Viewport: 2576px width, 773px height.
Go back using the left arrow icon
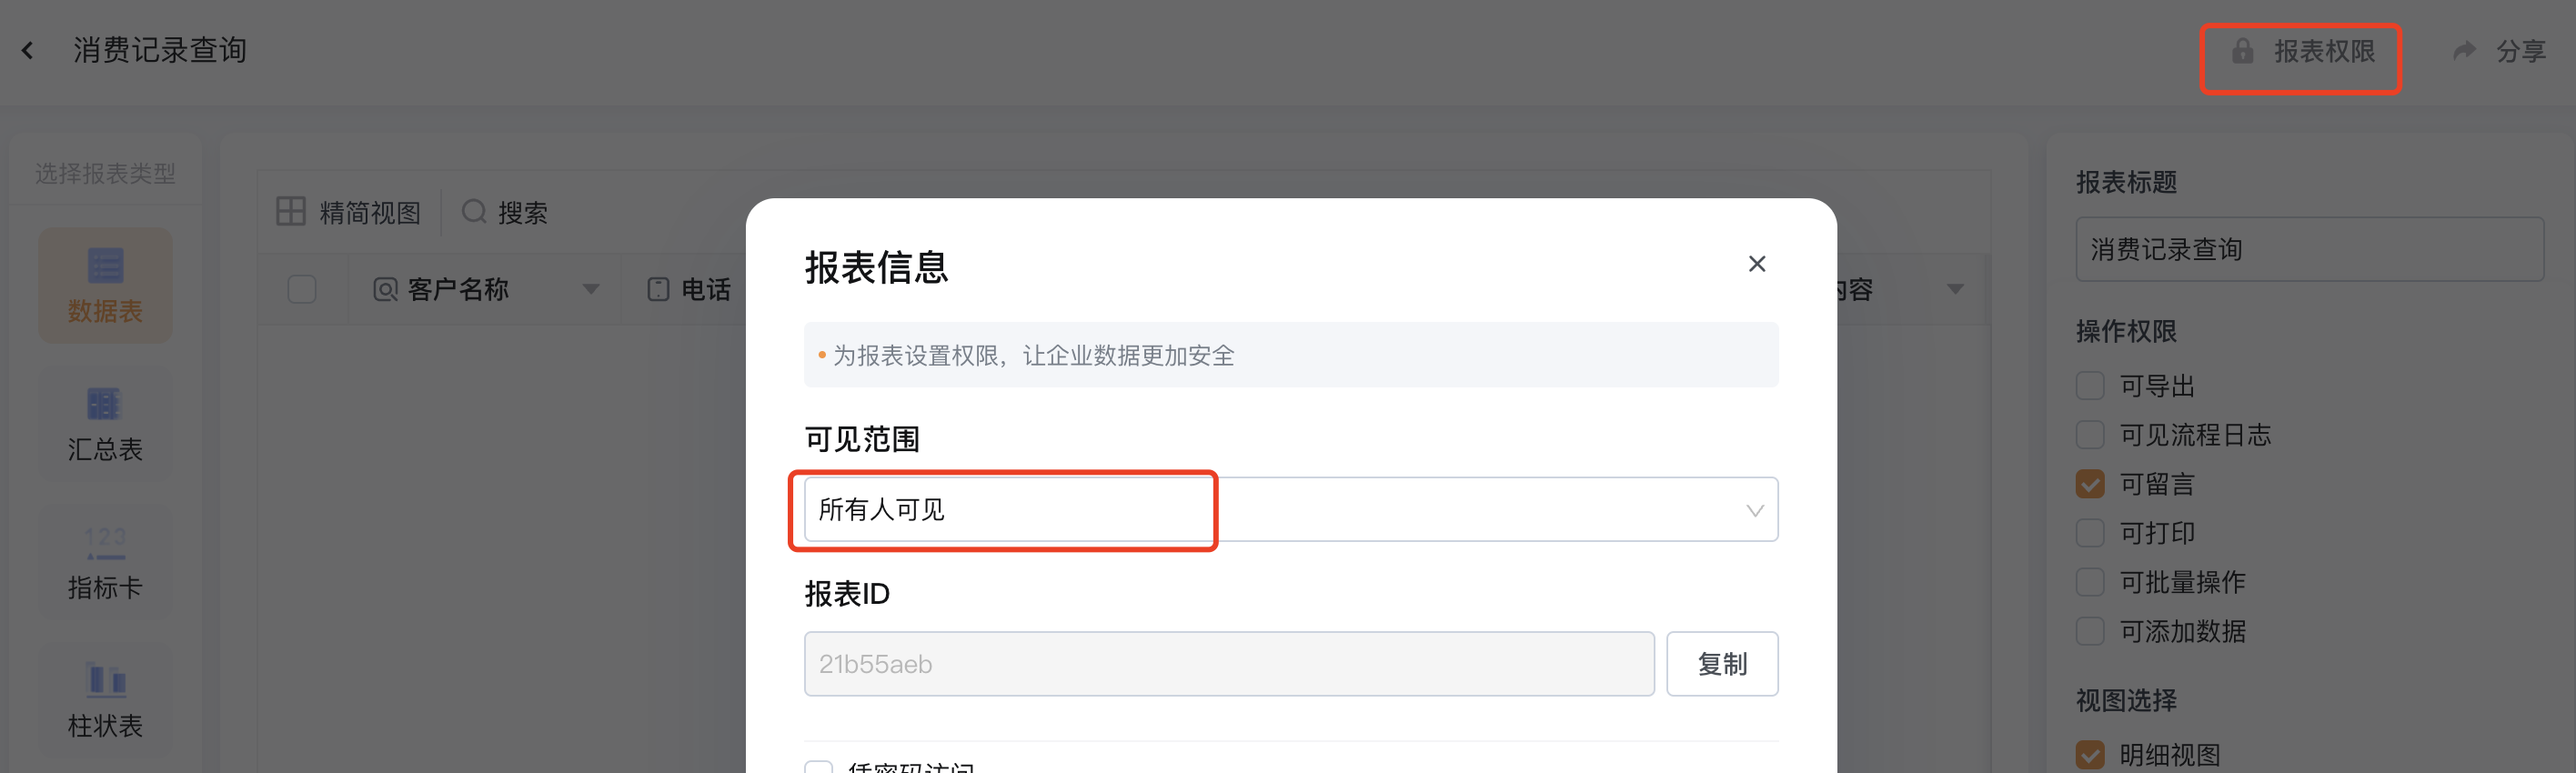click(x=28, y=50)
